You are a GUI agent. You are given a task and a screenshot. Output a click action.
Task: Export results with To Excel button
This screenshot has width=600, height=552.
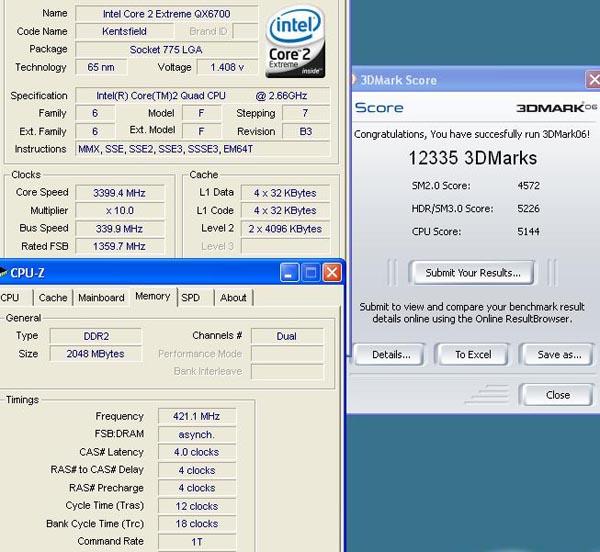473,355
